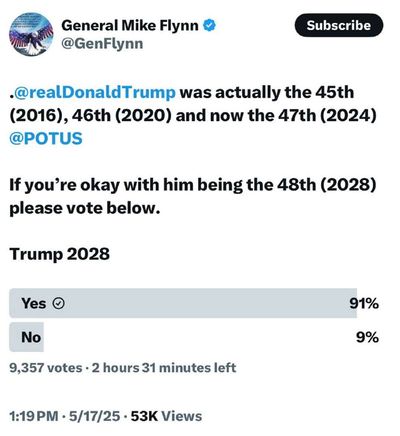400x436 pixels.
Task: Click the 9,357 votes count
Action: pyautogui.click(x=46, y=368)
